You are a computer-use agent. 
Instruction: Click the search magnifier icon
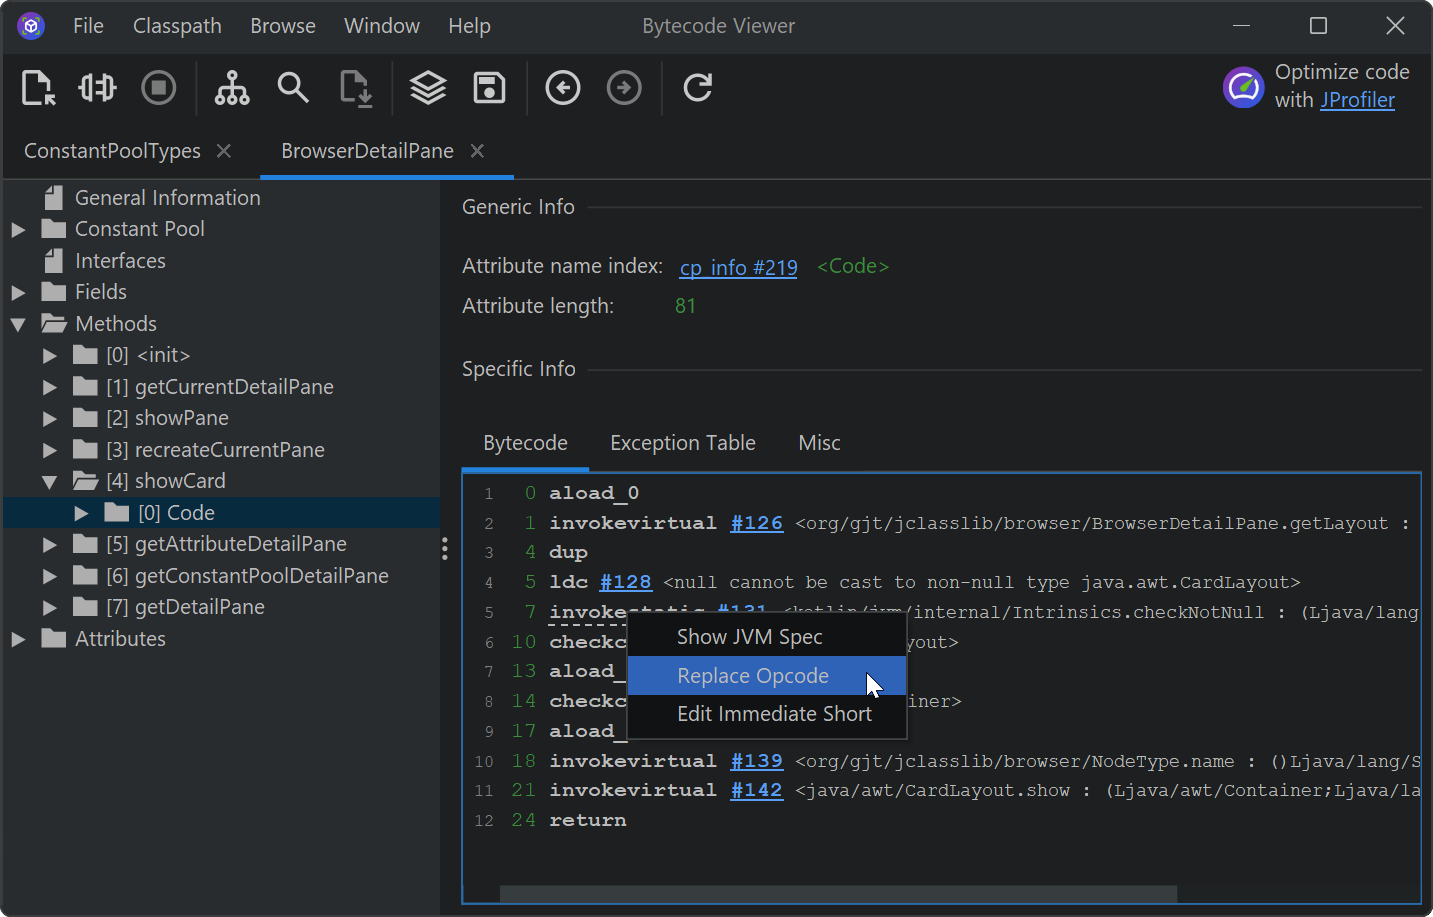tap(293, 88)
